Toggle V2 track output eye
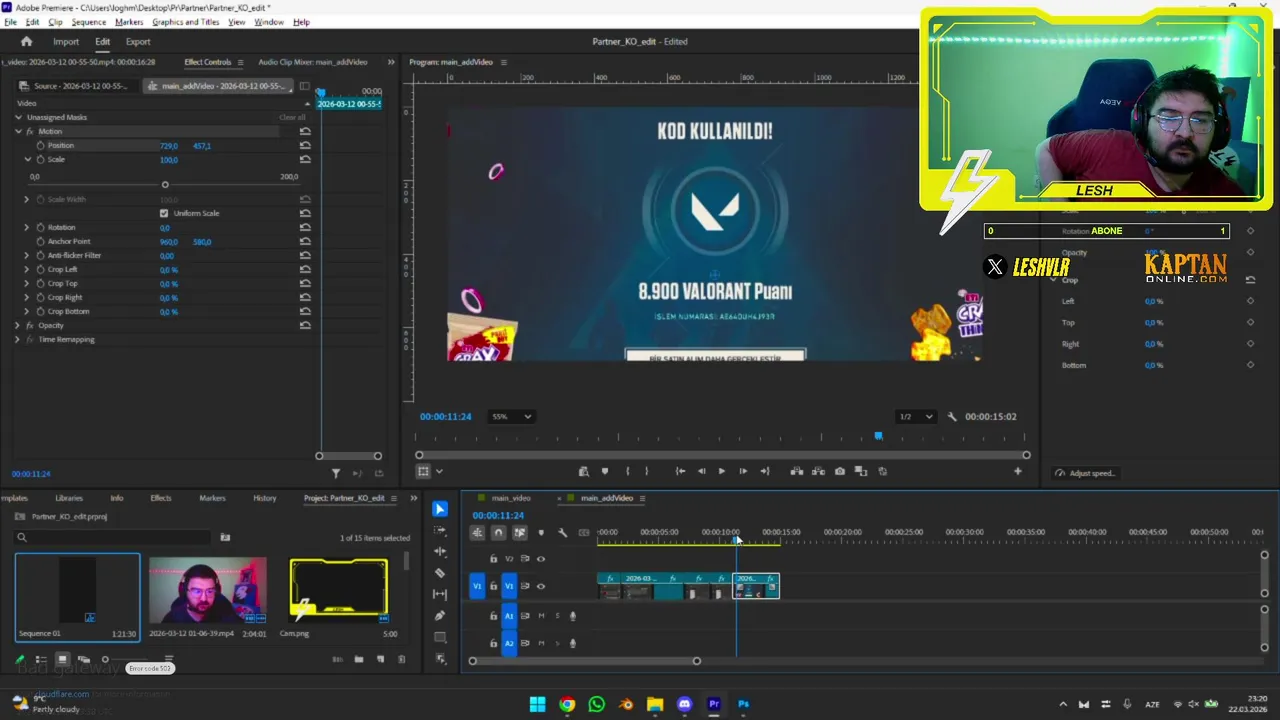Viewport: 1280px width, 720px height. pos(541,559)
